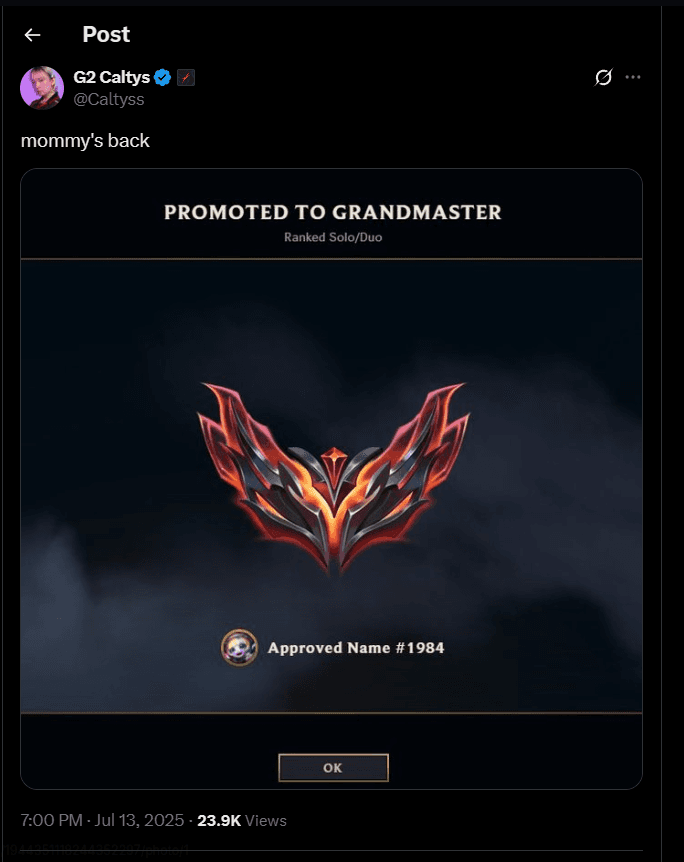The width and height of the screenshot is (684, 862).
Task: Click the blue verified checkmark badge
Action: pos(162,78)
